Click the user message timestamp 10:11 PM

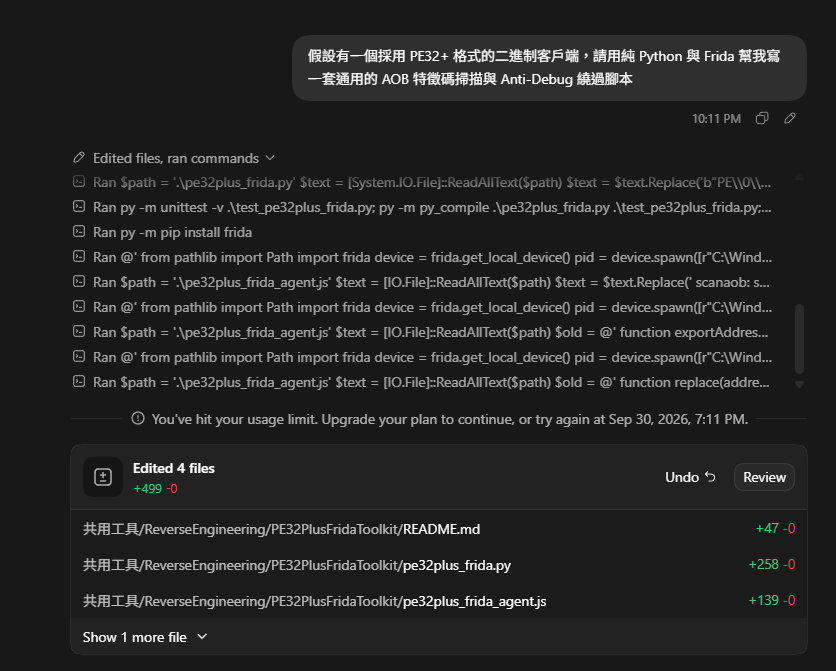[x=716, y=119]
